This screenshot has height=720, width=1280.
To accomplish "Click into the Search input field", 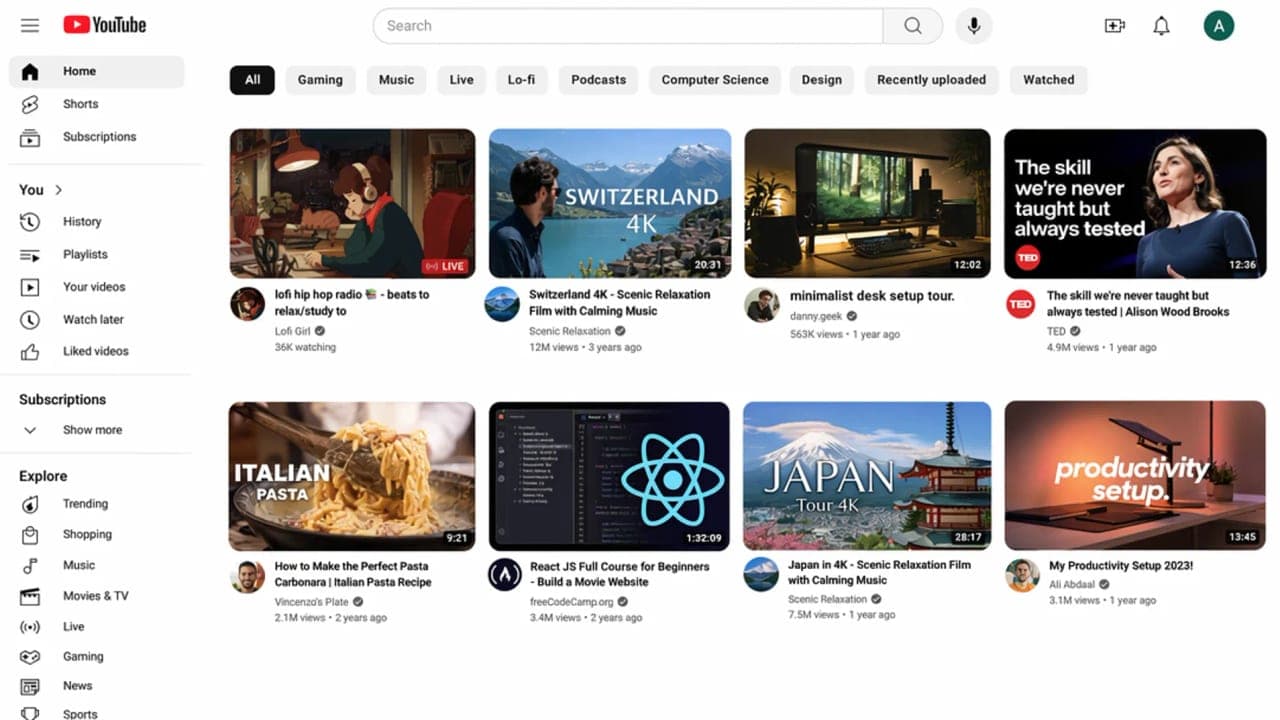I will (x=628, y=26).
